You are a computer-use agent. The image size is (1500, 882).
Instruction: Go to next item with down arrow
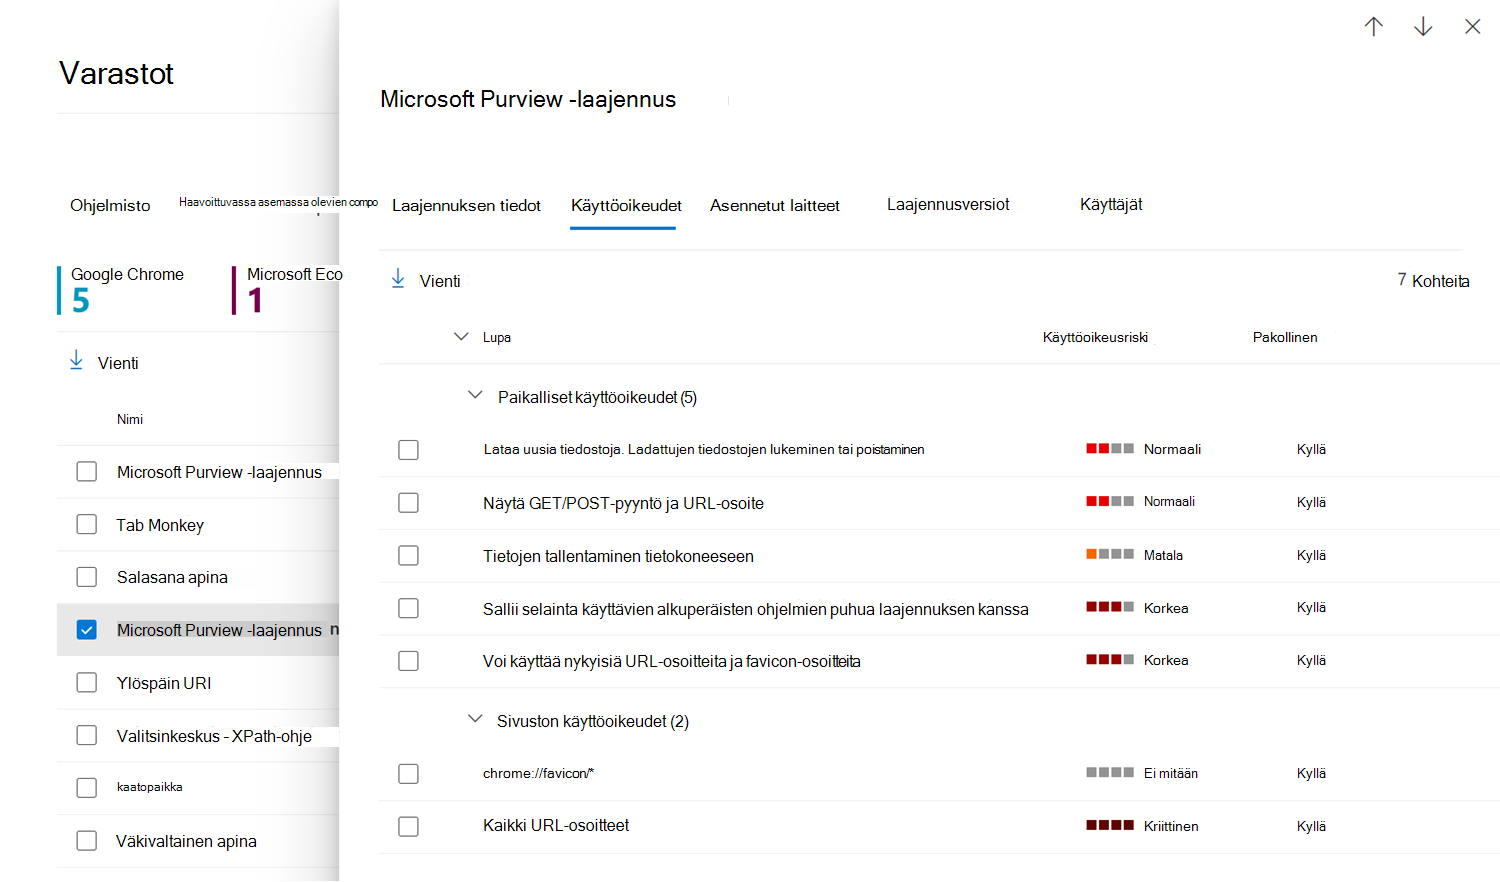[1423, 27]
